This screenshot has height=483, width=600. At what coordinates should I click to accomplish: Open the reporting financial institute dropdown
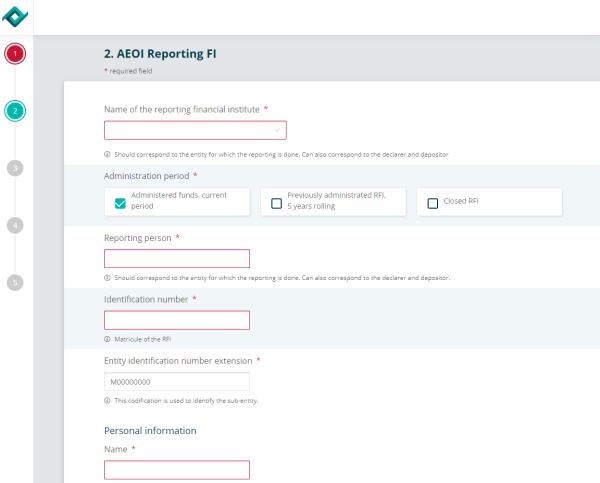tap(195, 130)
